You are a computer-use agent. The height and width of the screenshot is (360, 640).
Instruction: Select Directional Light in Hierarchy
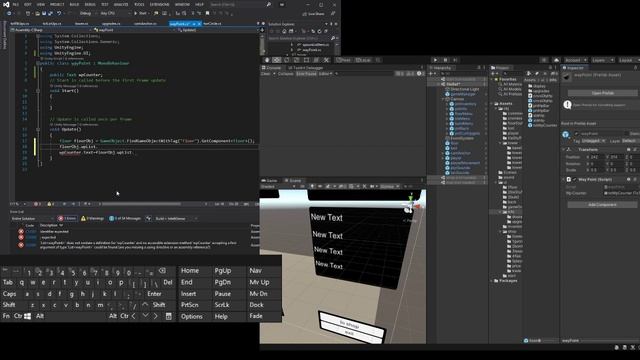tap(464, 89)
